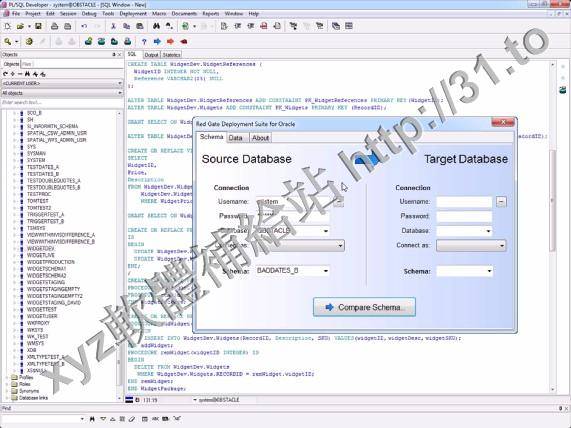Select SYSTEM user in the object tree

pyautogui.click(x=36, y=160)
